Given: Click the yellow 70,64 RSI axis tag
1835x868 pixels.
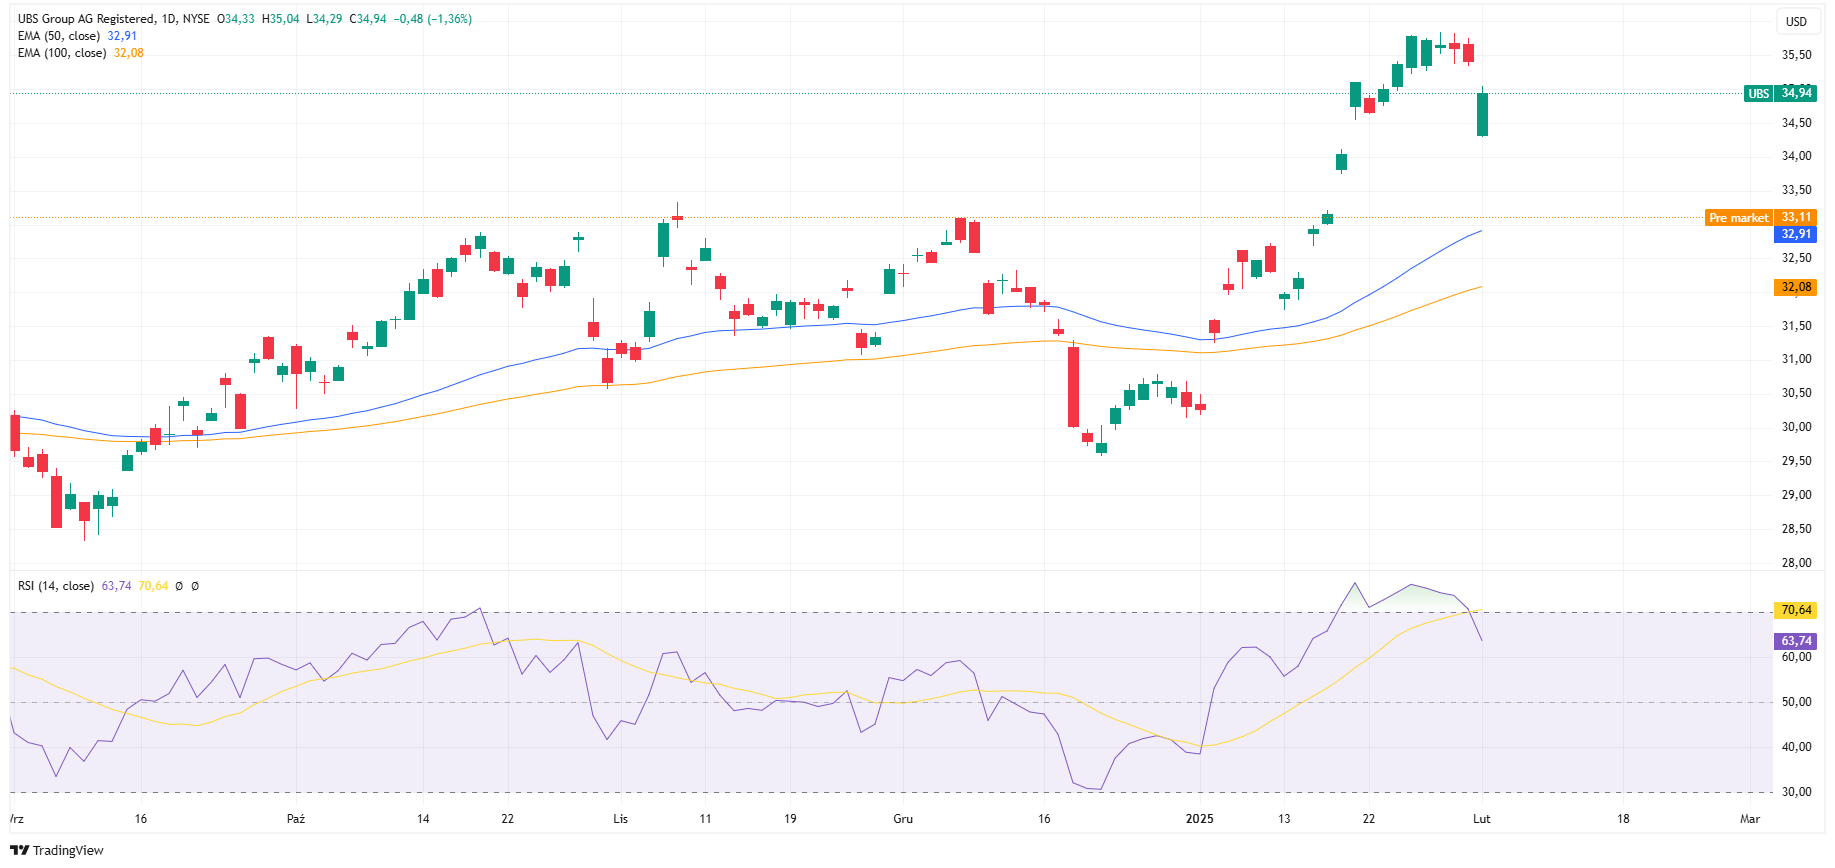Looking at the screenshot, I should [1795, 610].
